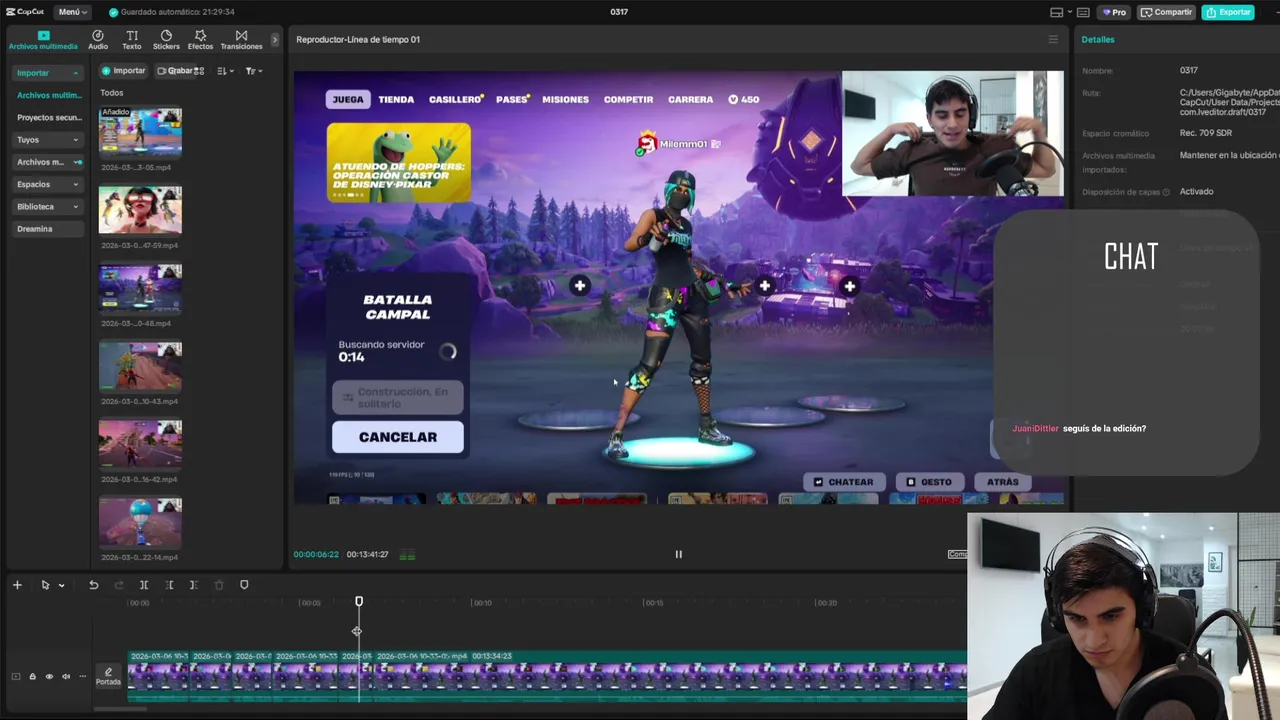Open the layout selection icon
Screen dimensions: 1280x720
click(1057, 12)
